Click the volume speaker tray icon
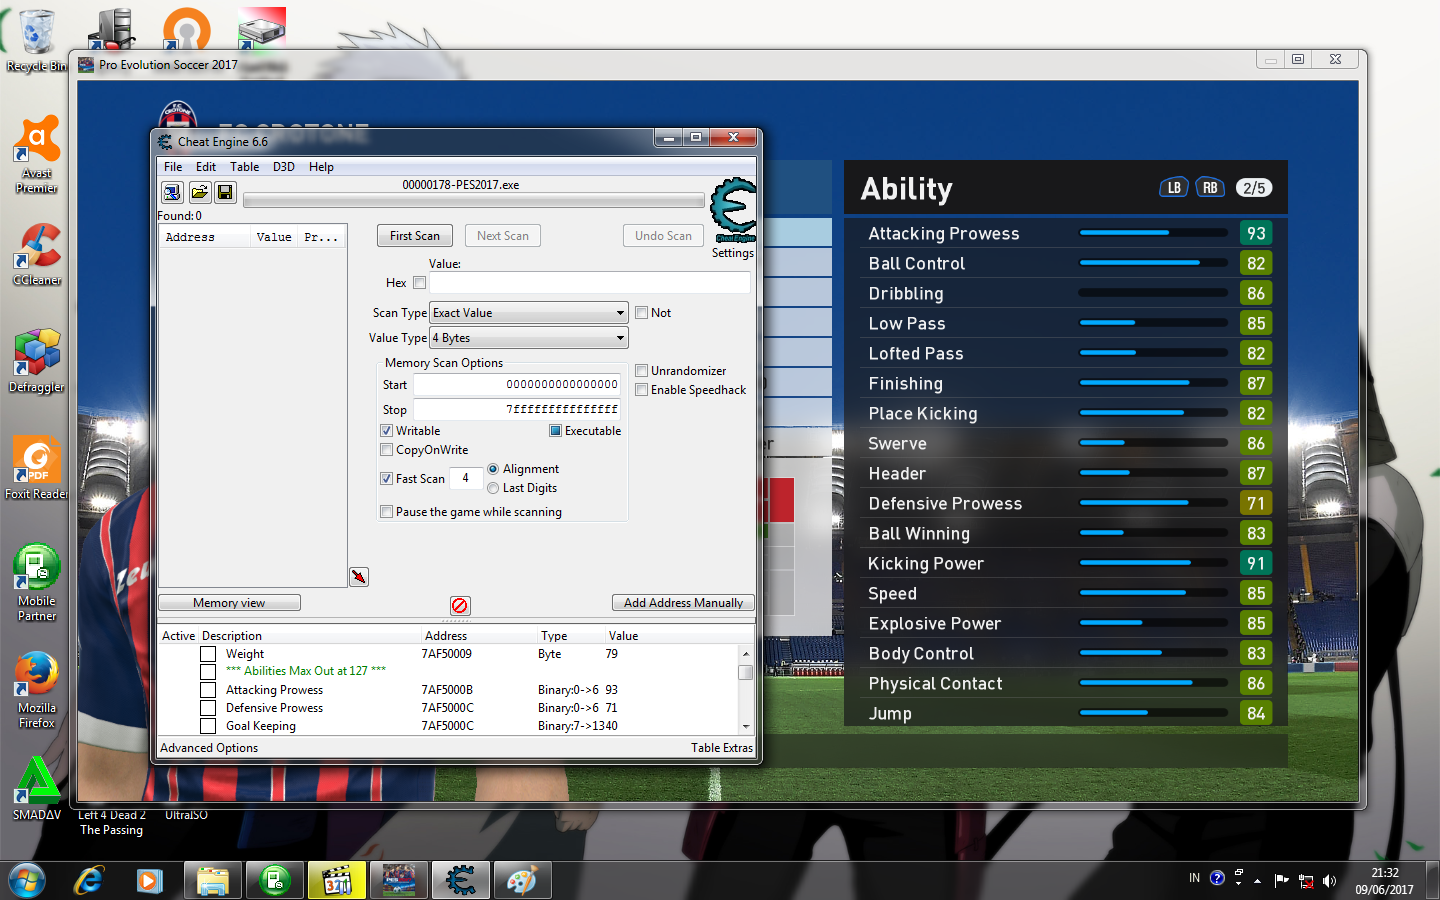1440x900 pixels. pyautogui.click(x=1329, y=881)
